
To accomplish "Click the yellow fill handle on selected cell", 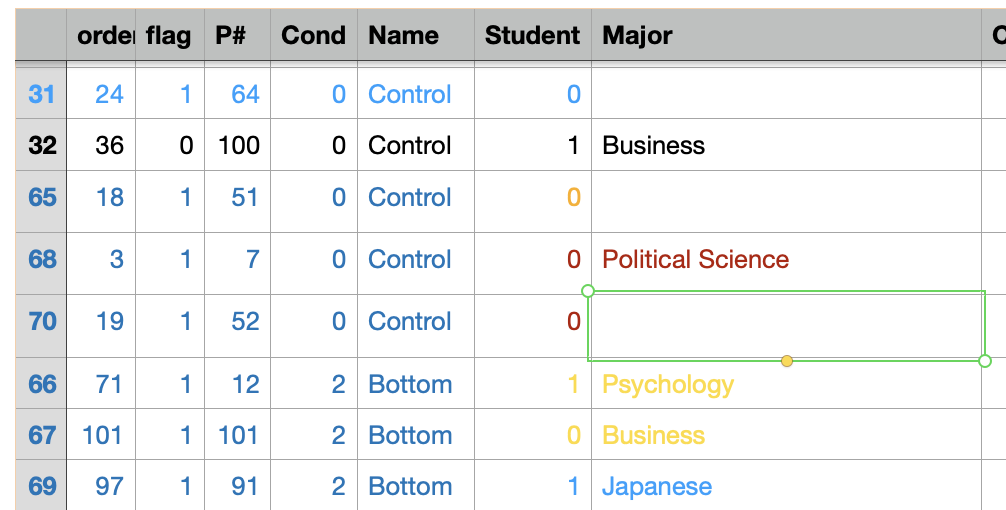I will (787, 361).
